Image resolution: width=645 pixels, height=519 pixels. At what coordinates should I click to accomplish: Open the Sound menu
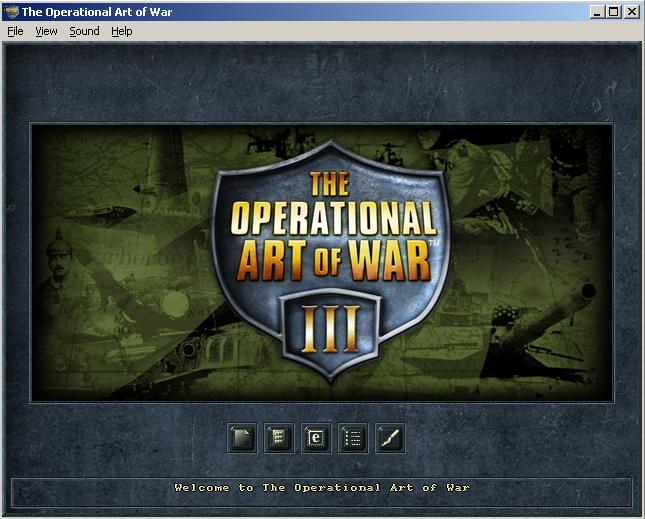click(84, 31)
